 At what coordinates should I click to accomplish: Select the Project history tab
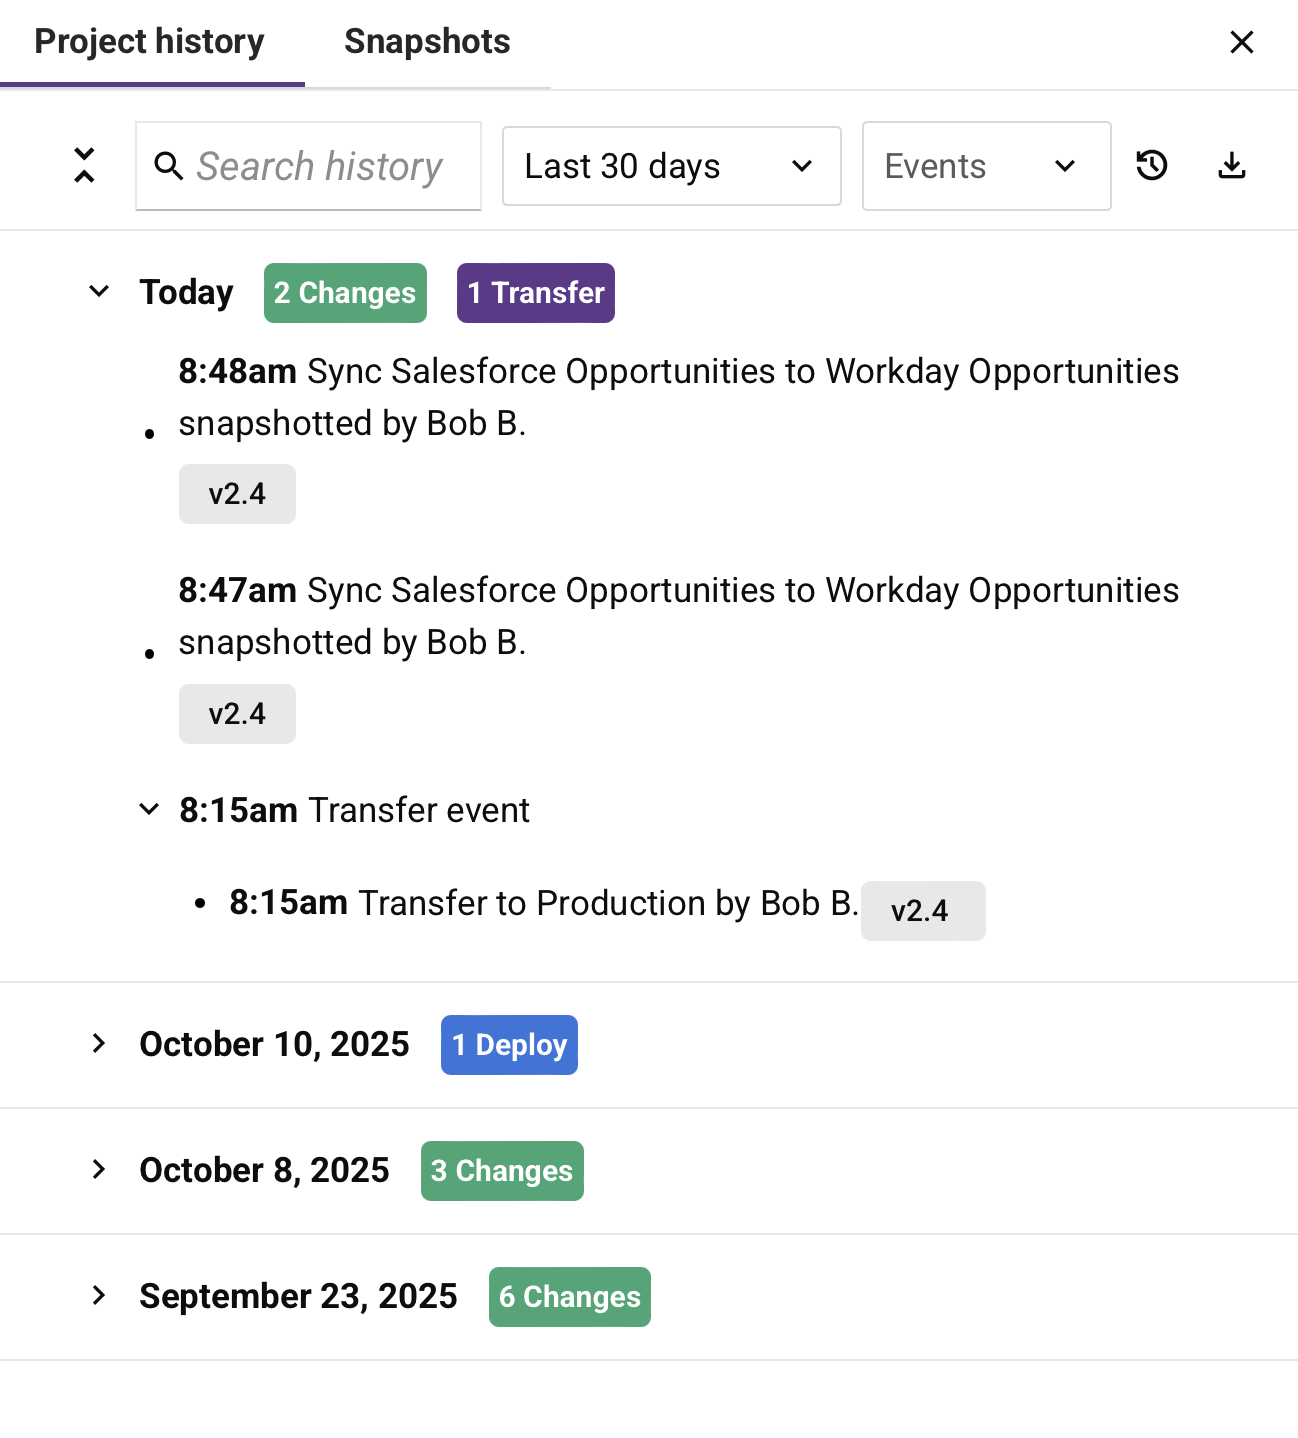[149, 41]
